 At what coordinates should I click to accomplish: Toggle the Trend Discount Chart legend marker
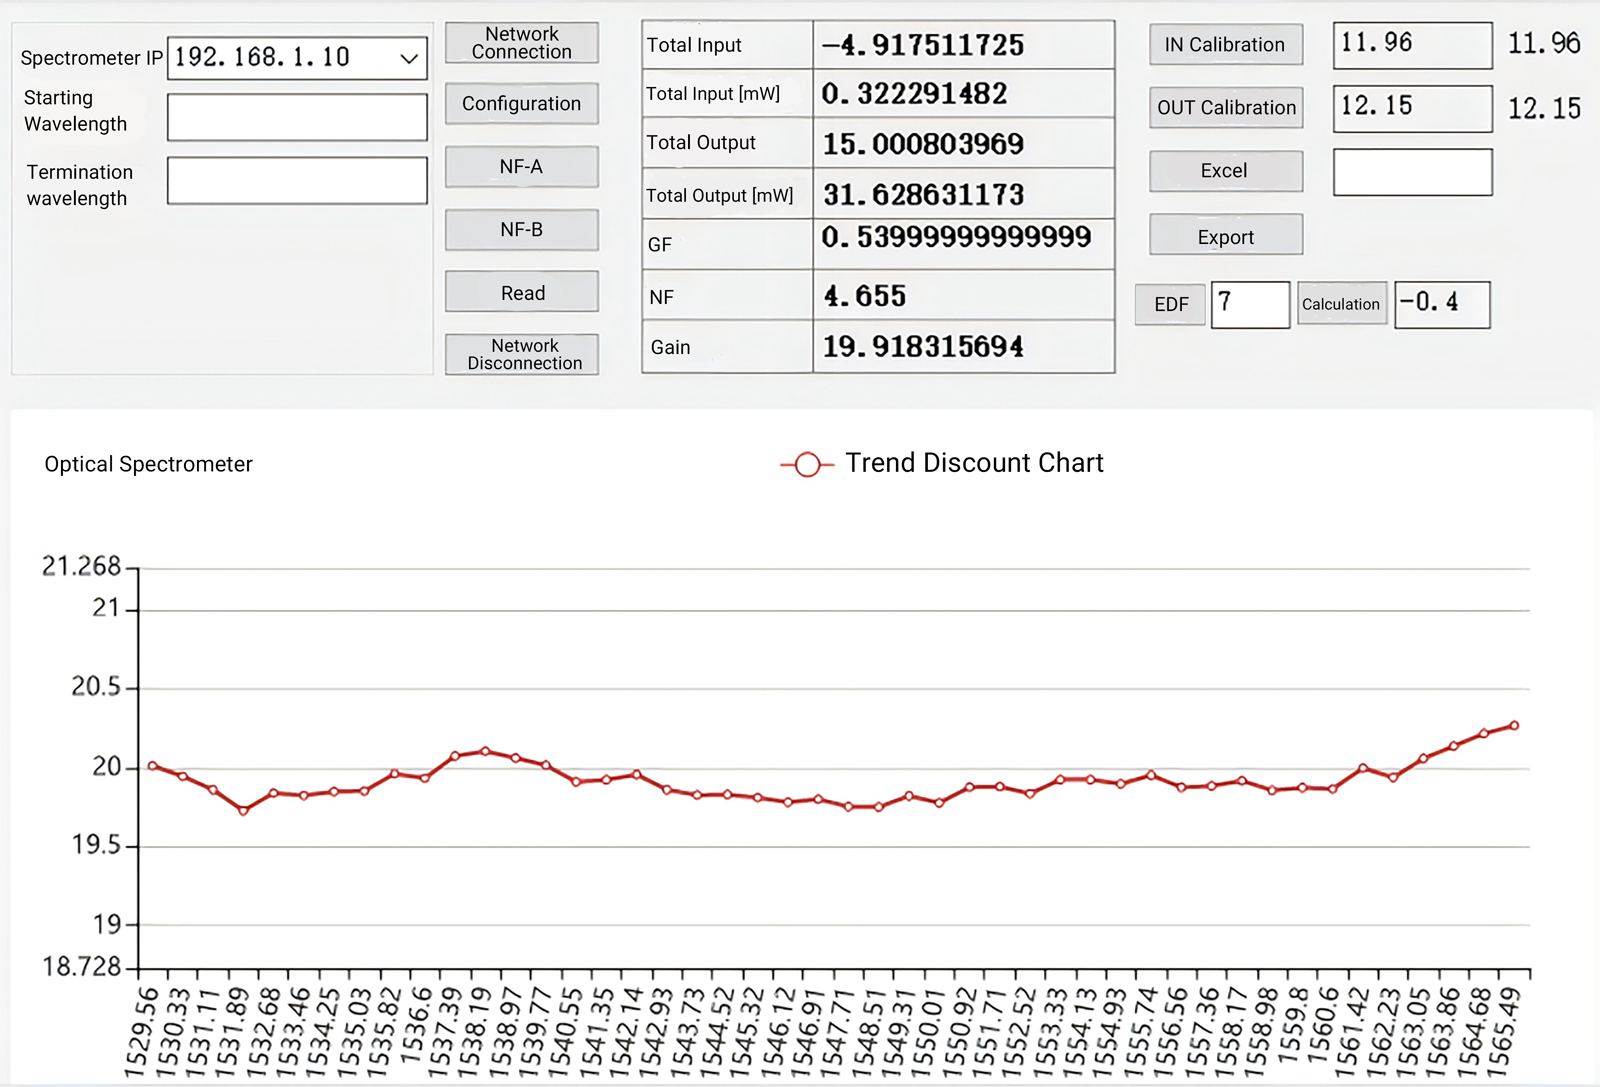(807, 465)
